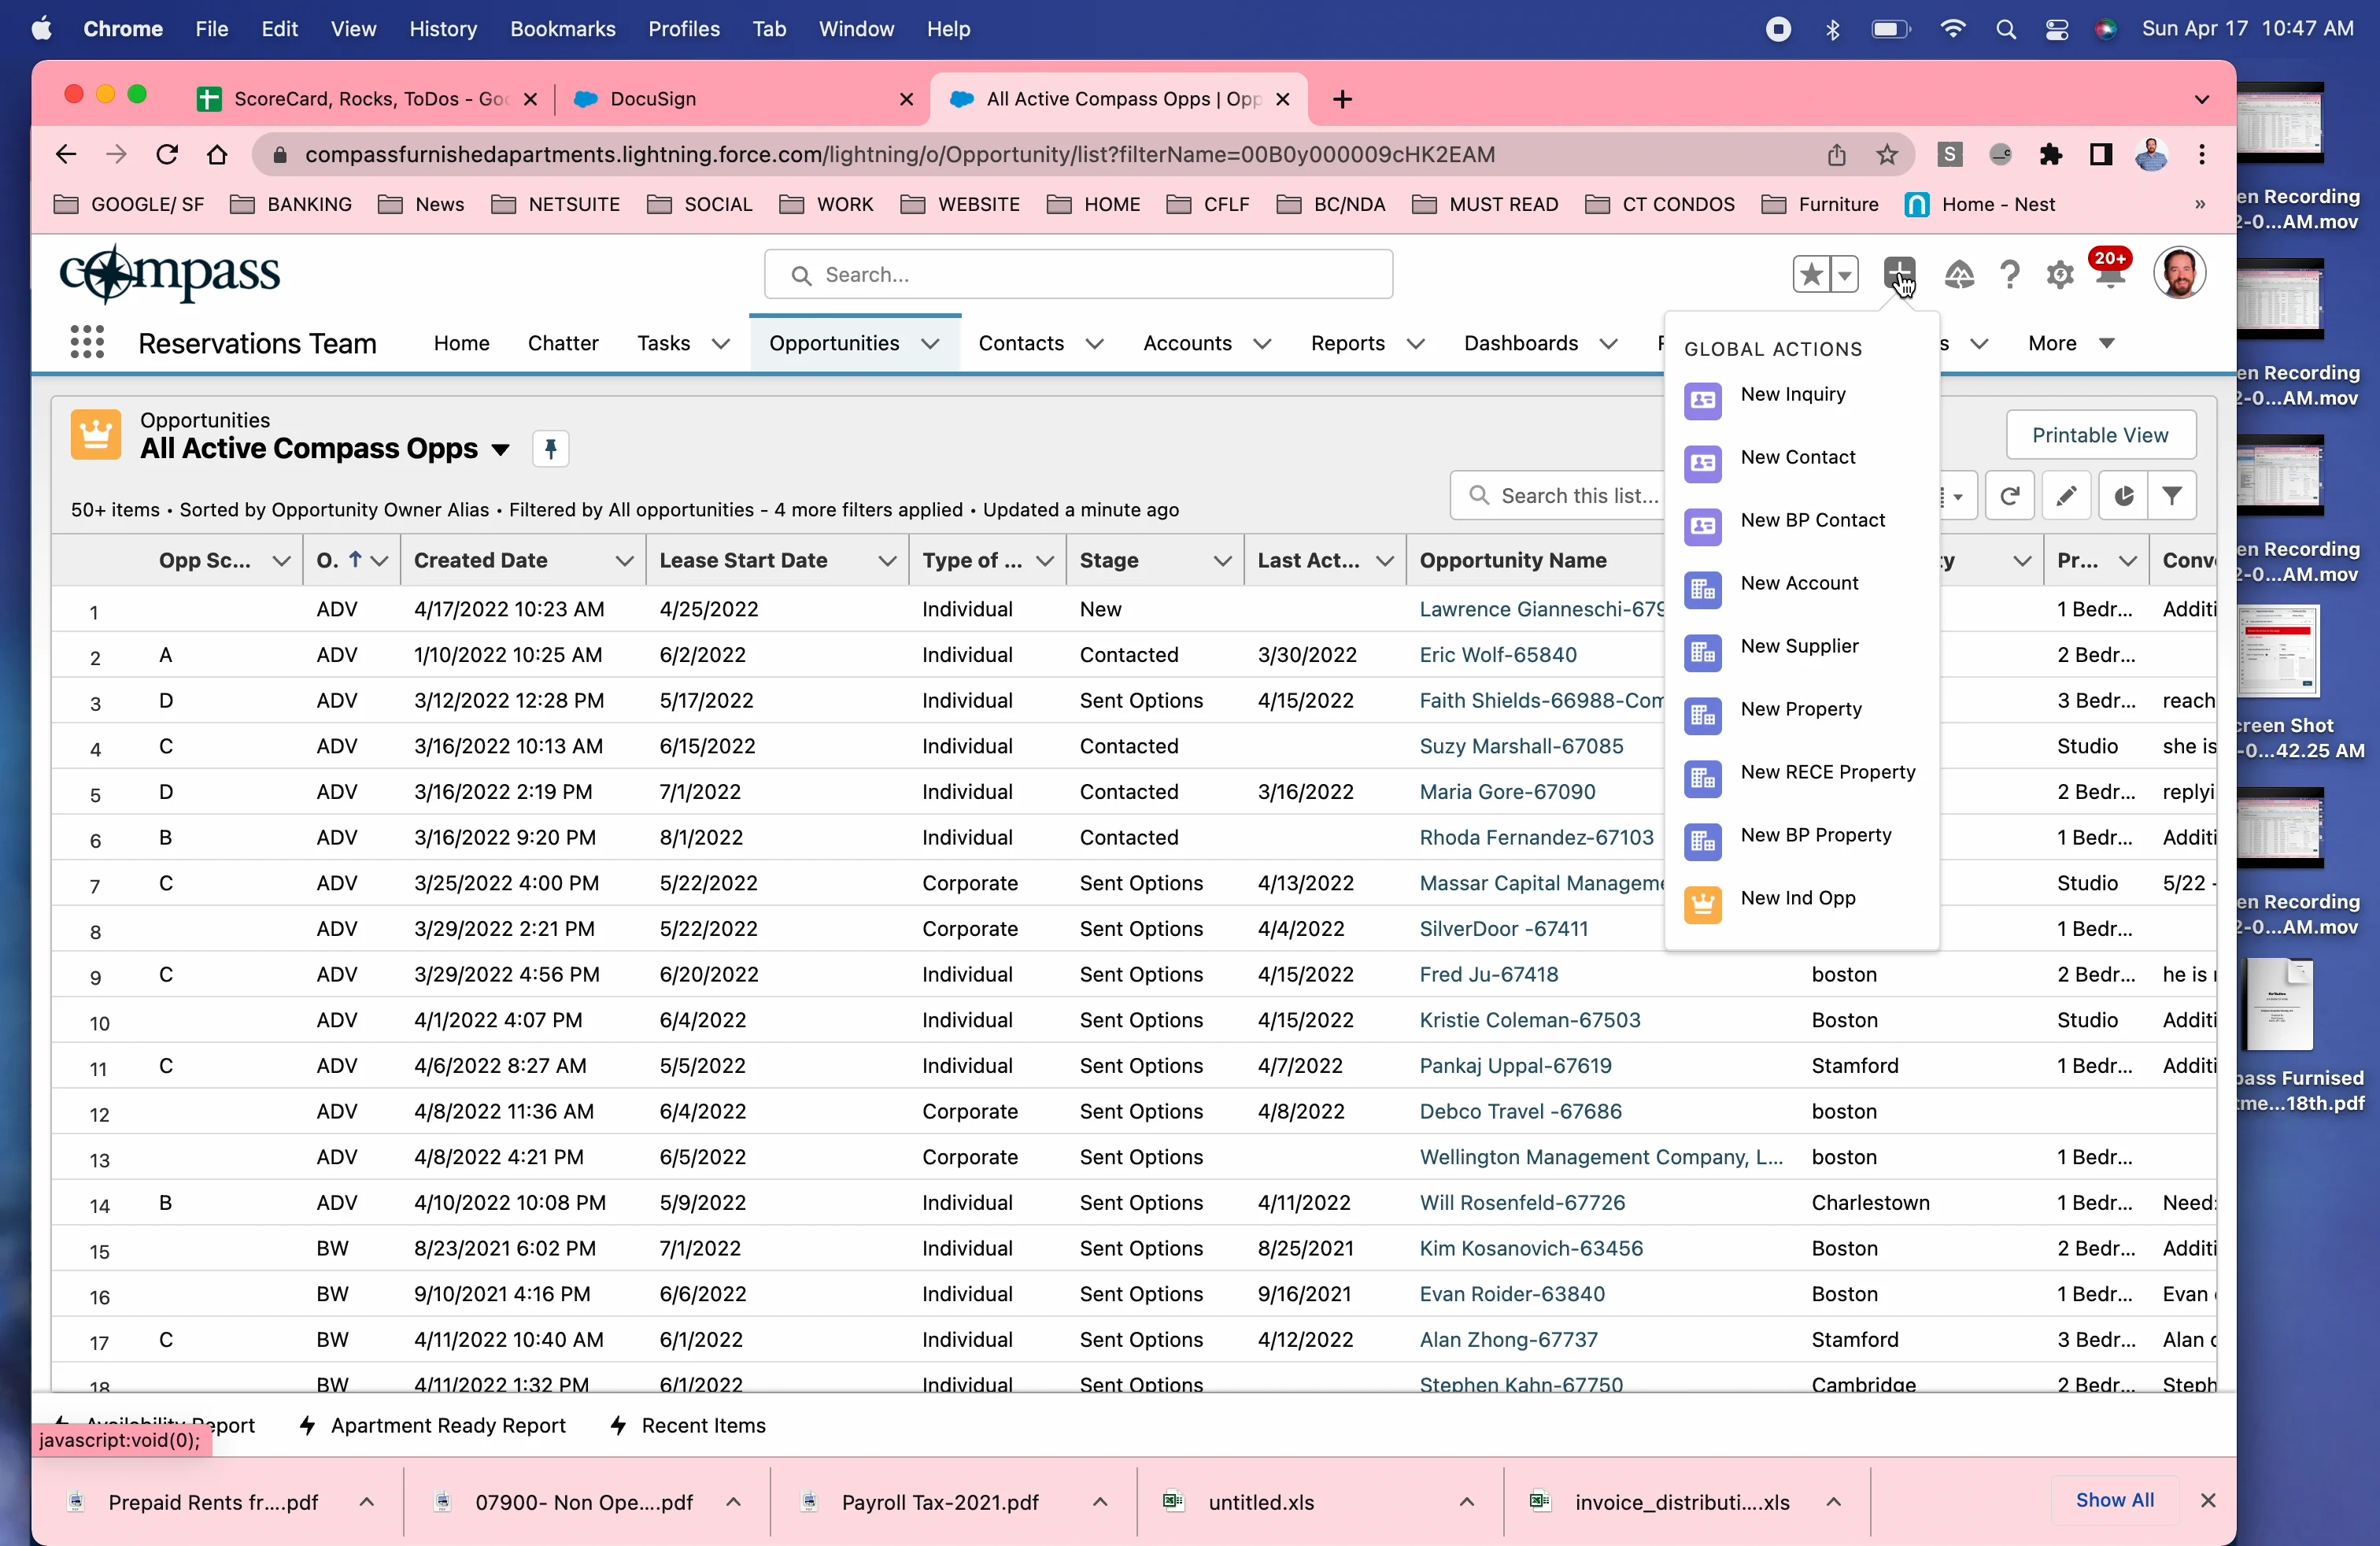Open the Setup gear icon

click(2060, 274)
